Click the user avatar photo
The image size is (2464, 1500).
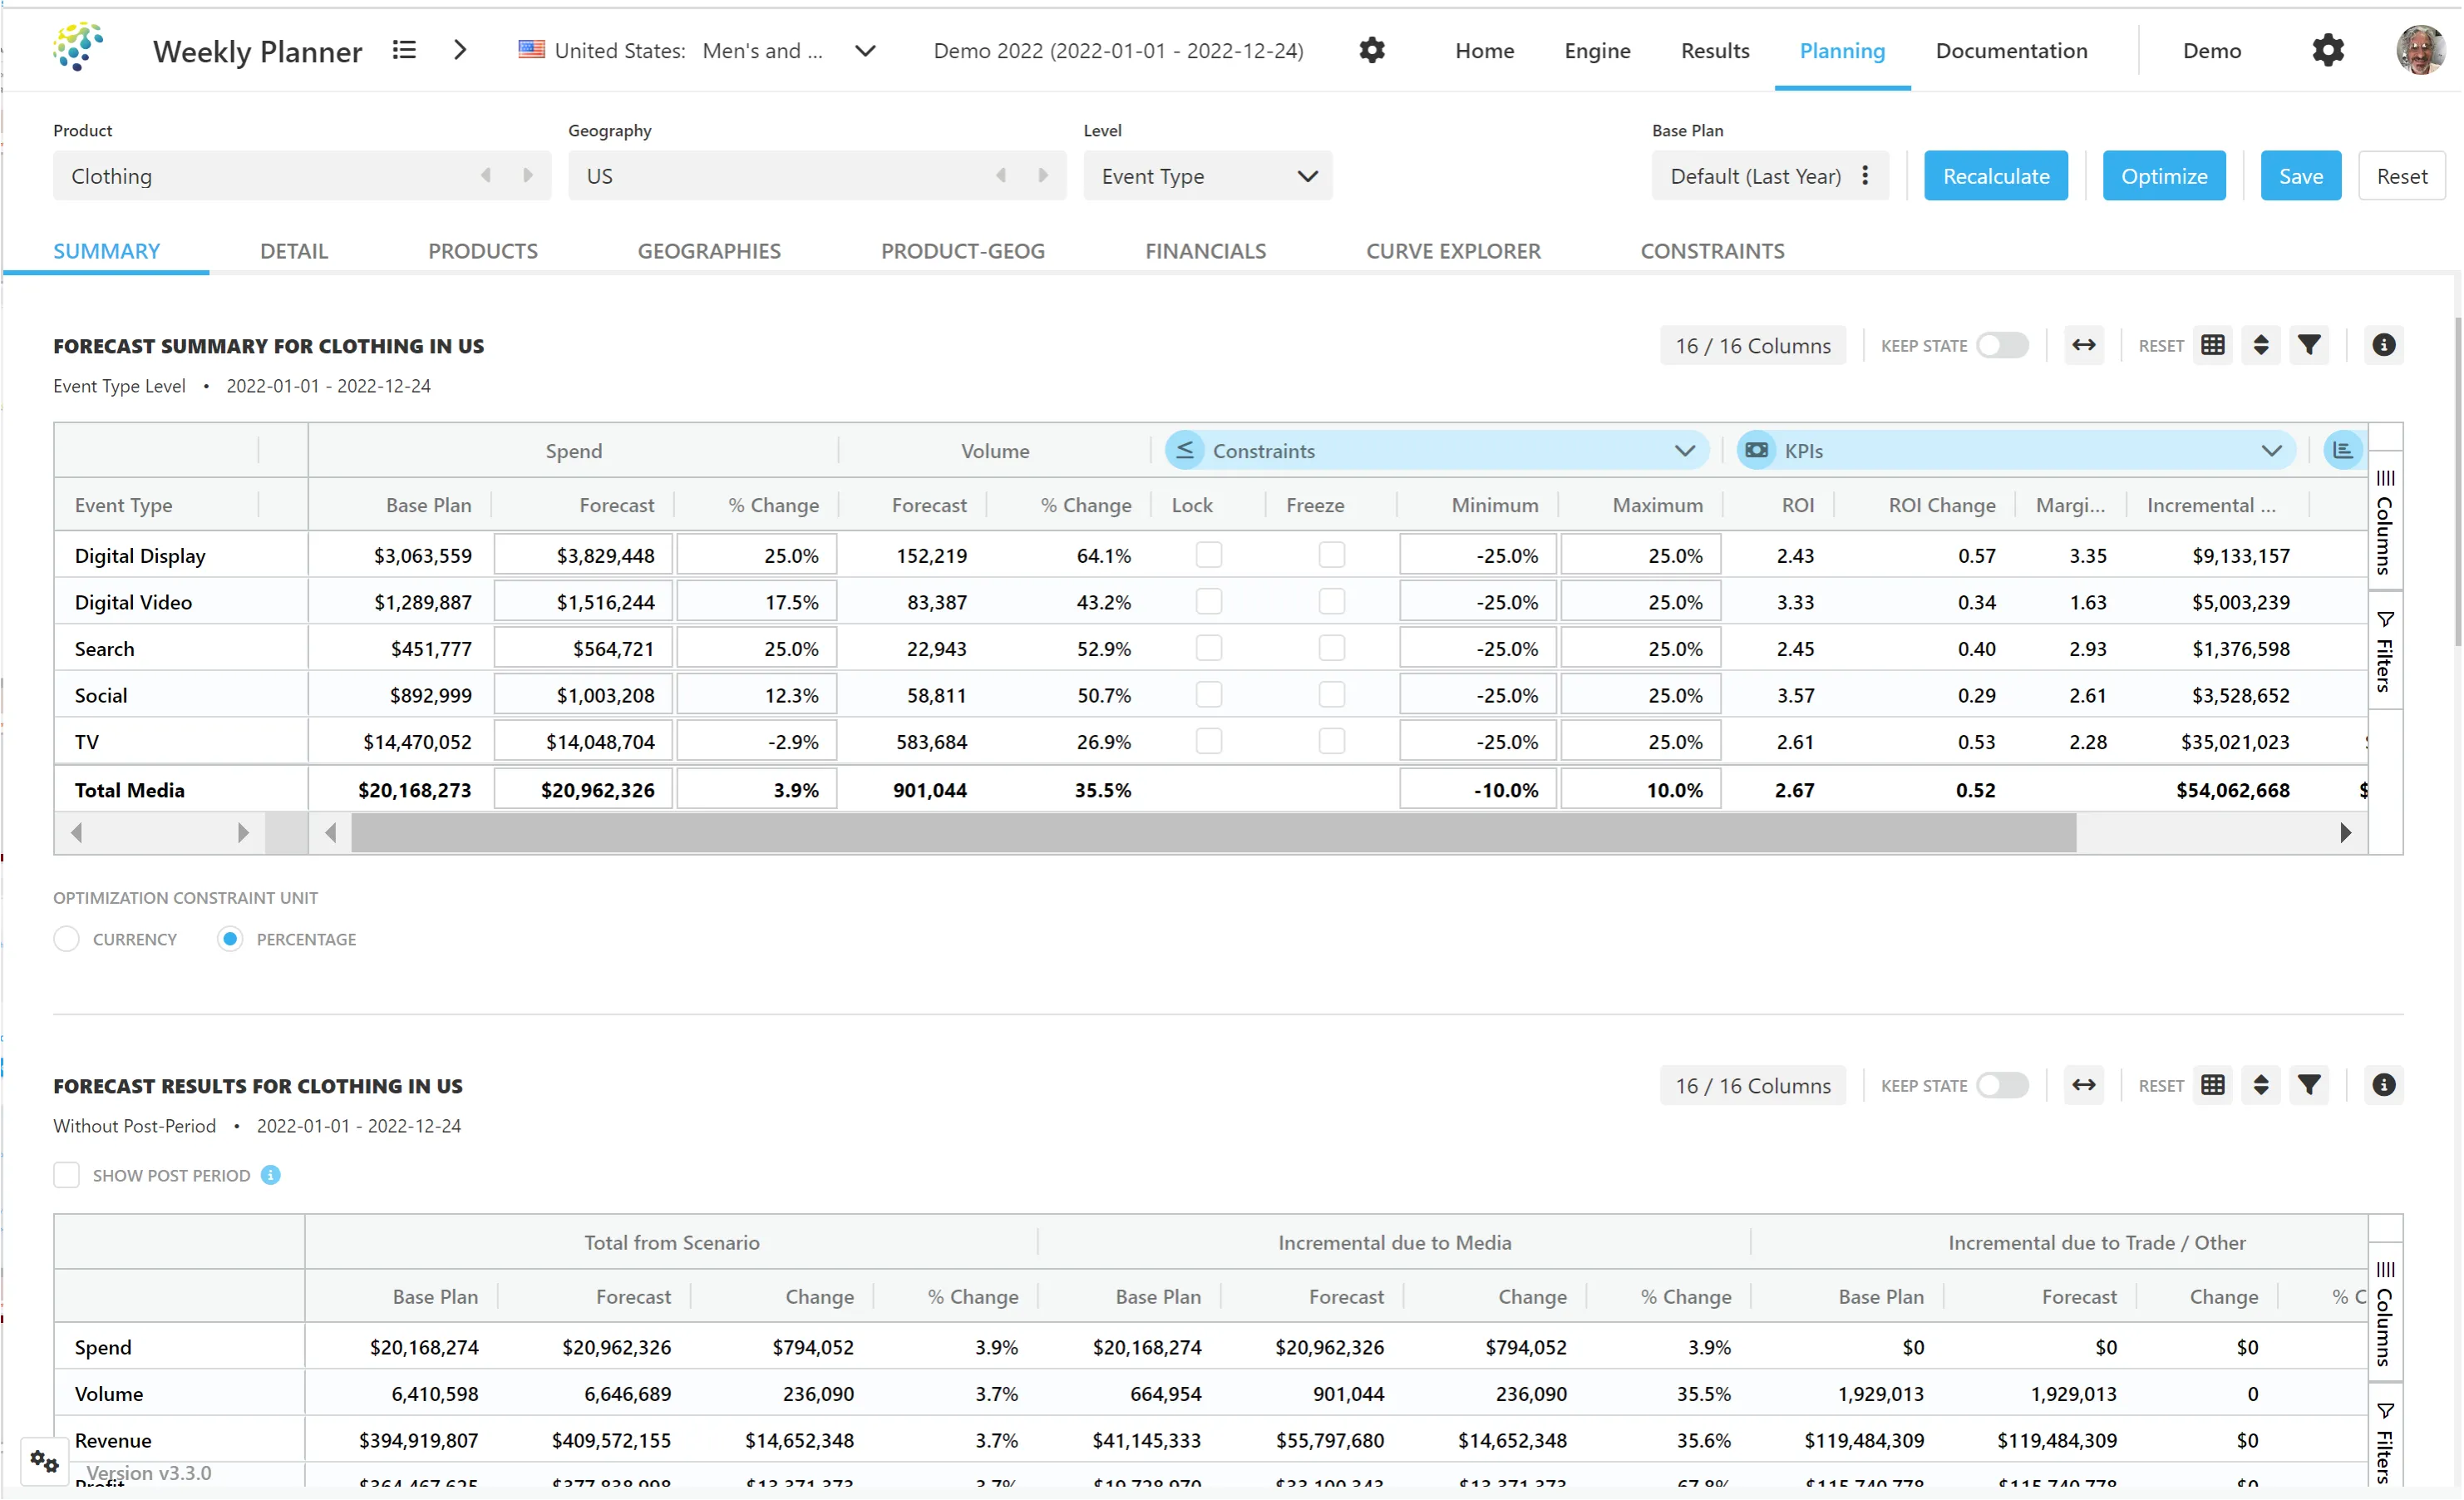[2420, 50]
